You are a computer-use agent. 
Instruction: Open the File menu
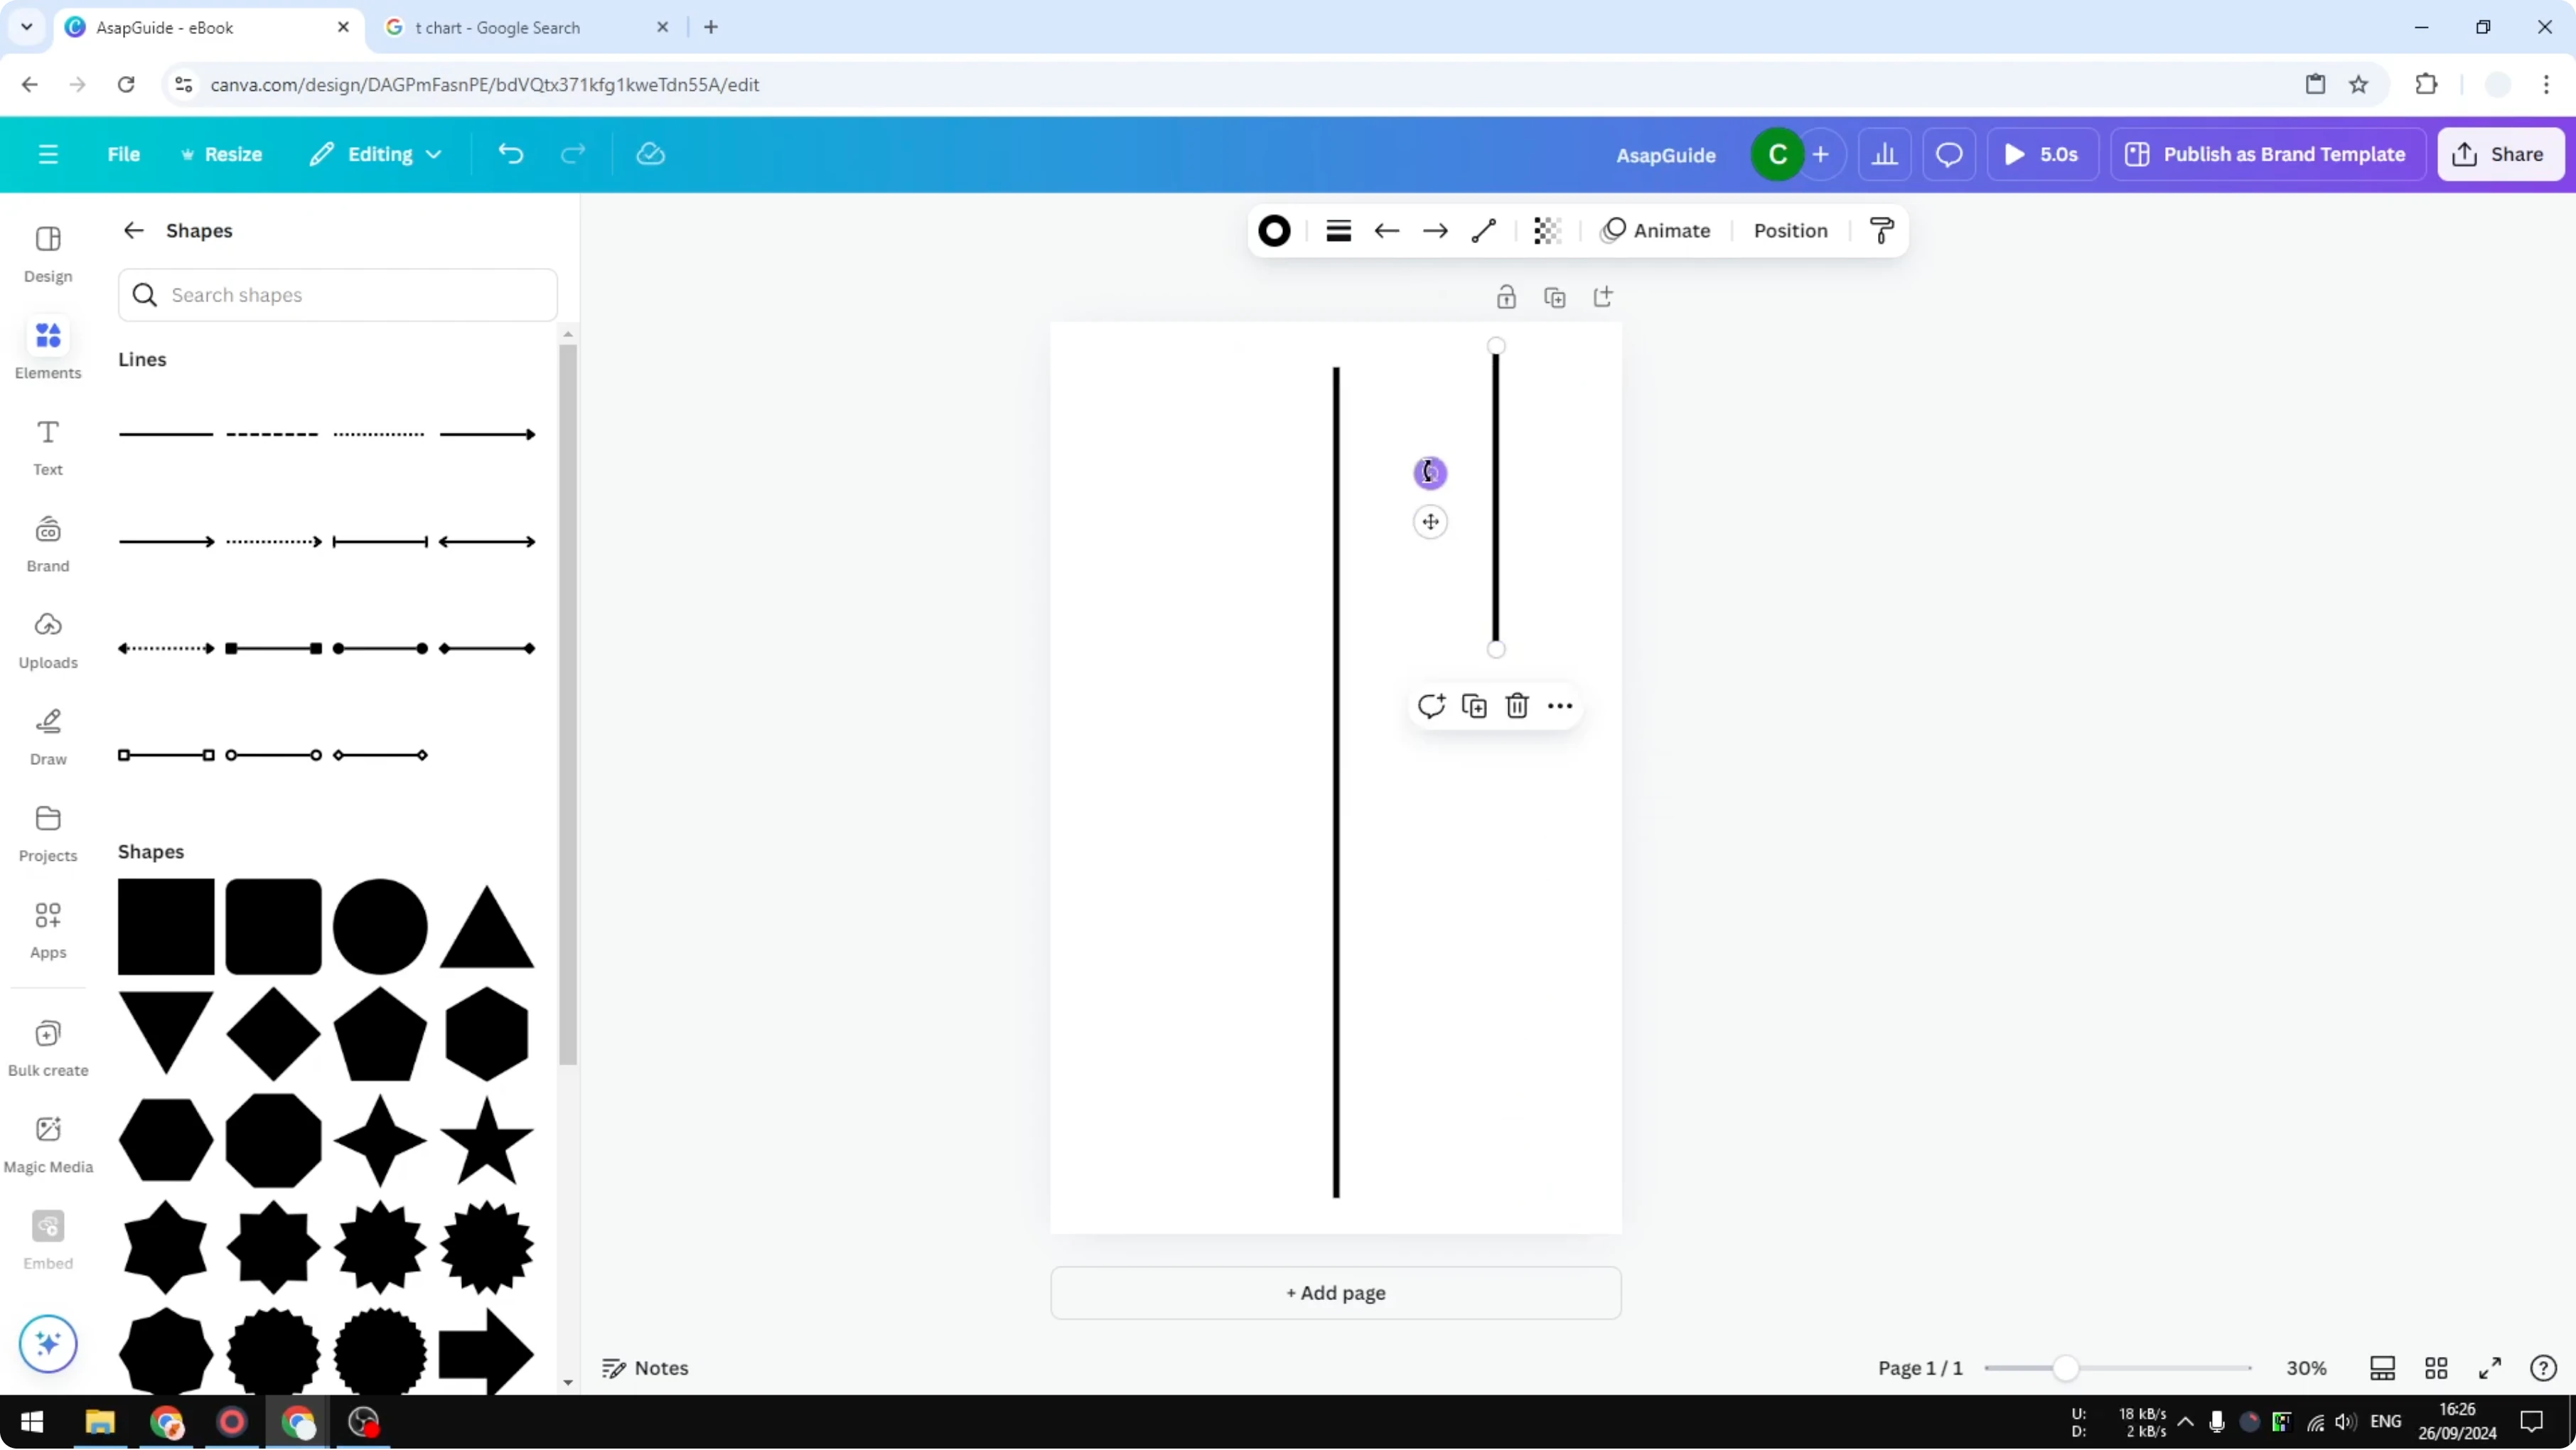pyautogui.click(x=124, y=154)
